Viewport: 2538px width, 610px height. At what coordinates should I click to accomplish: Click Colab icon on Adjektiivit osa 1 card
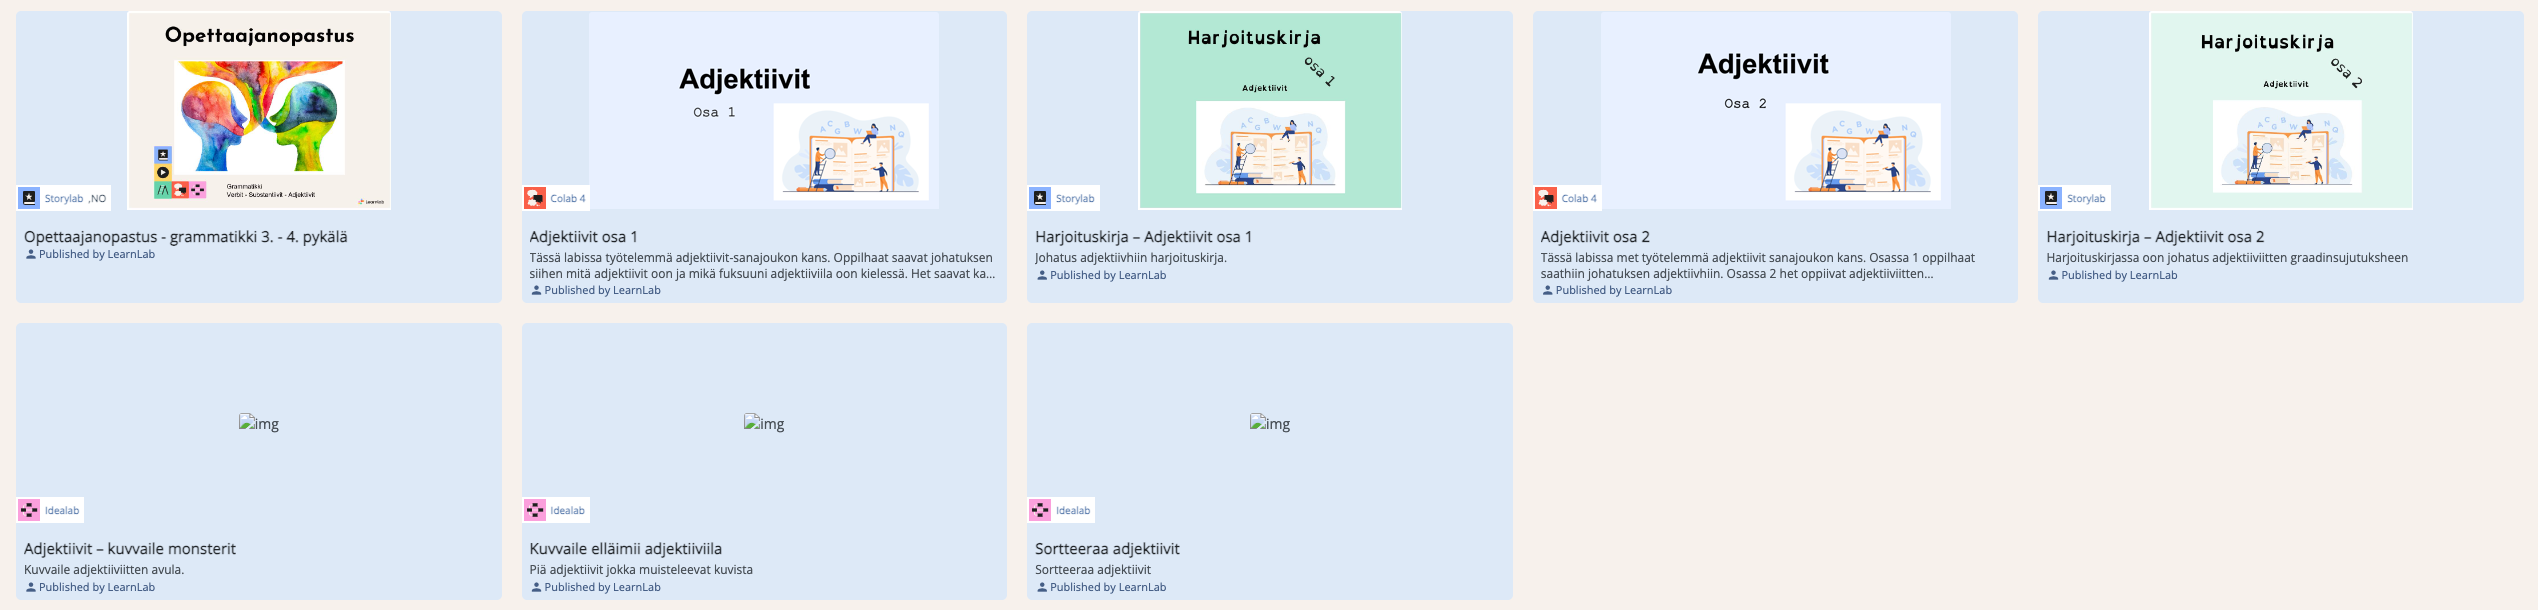(536, 198)
